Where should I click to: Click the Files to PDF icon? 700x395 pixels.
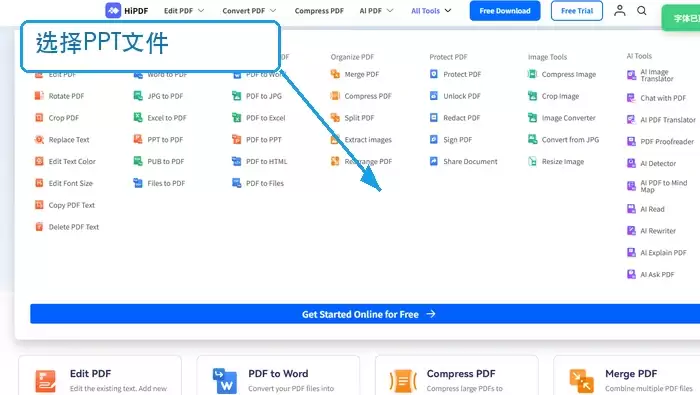(x=138, y=183)
